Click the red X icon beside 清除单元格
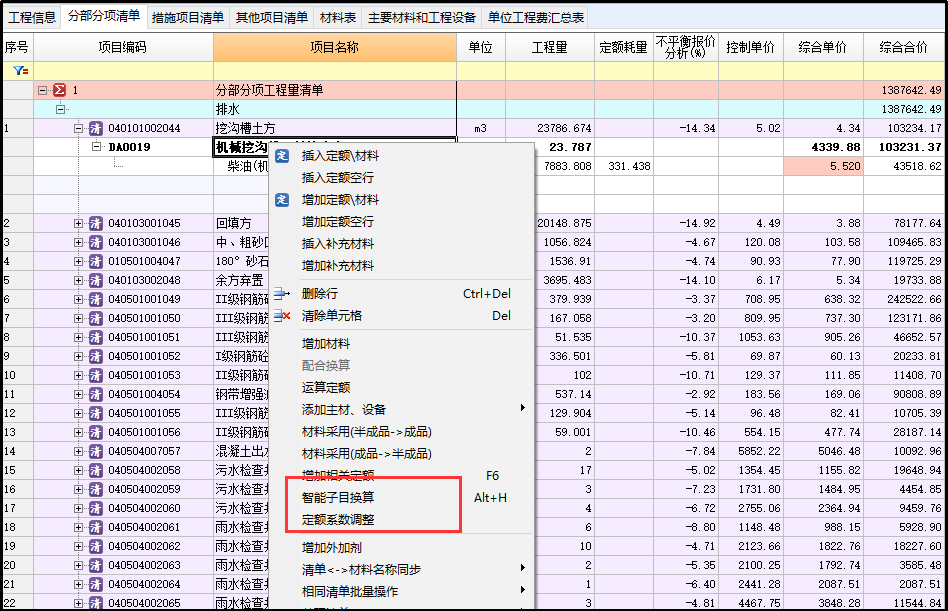The image size is (948, 611). point(282,316)
